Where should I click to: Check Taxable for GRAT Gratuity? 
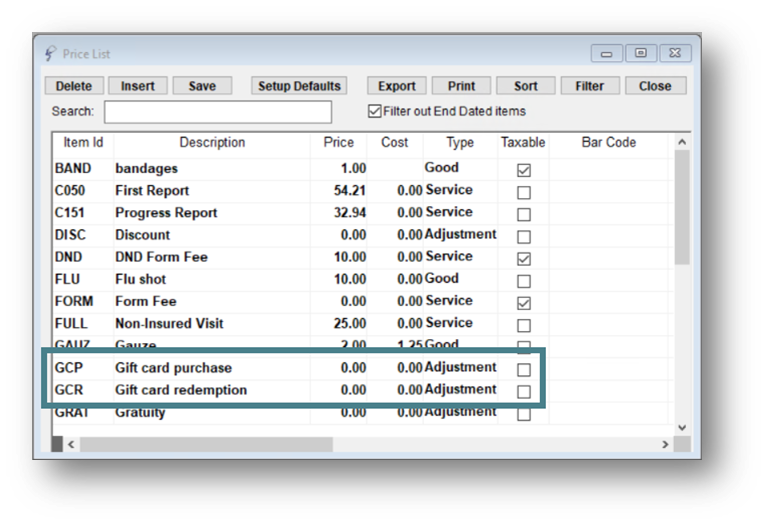tap(524, 414)
